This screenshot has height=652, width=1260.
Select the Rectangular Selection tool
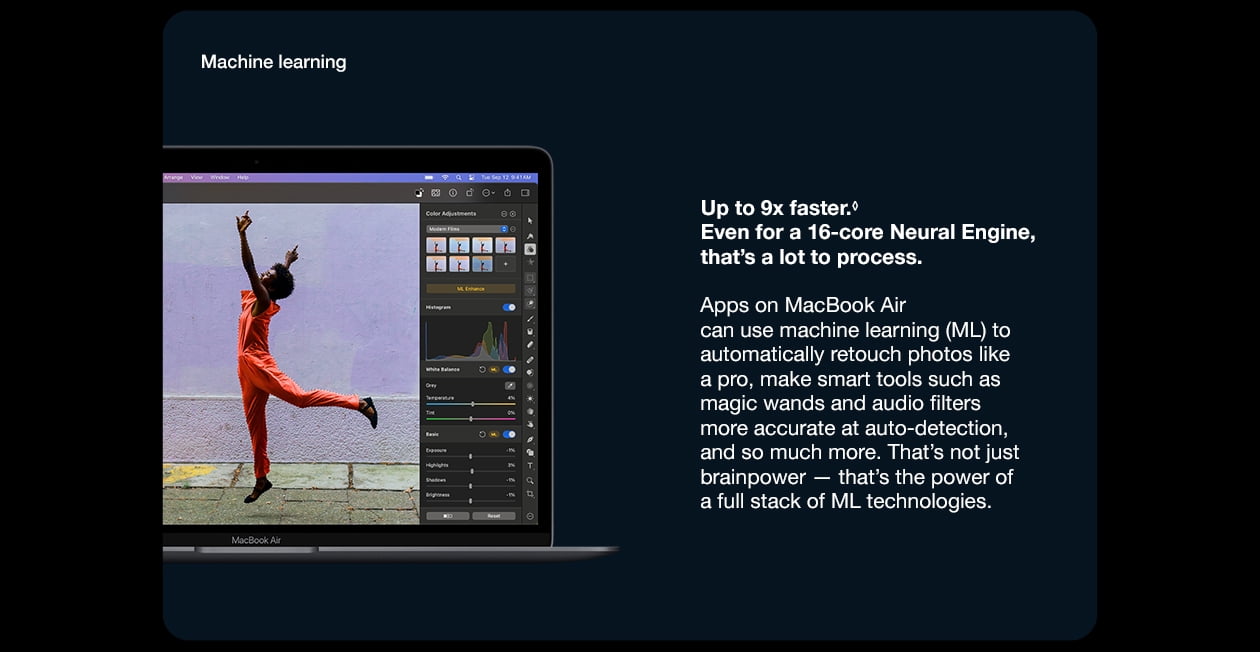click(x=530, y=278)
